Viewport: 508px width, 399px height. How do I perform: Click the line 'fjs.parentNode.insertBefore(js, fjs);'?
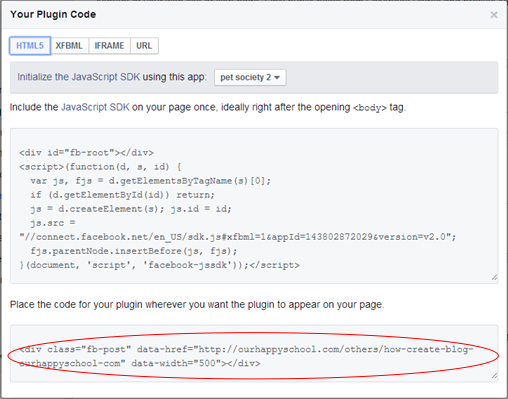[134, 251]
